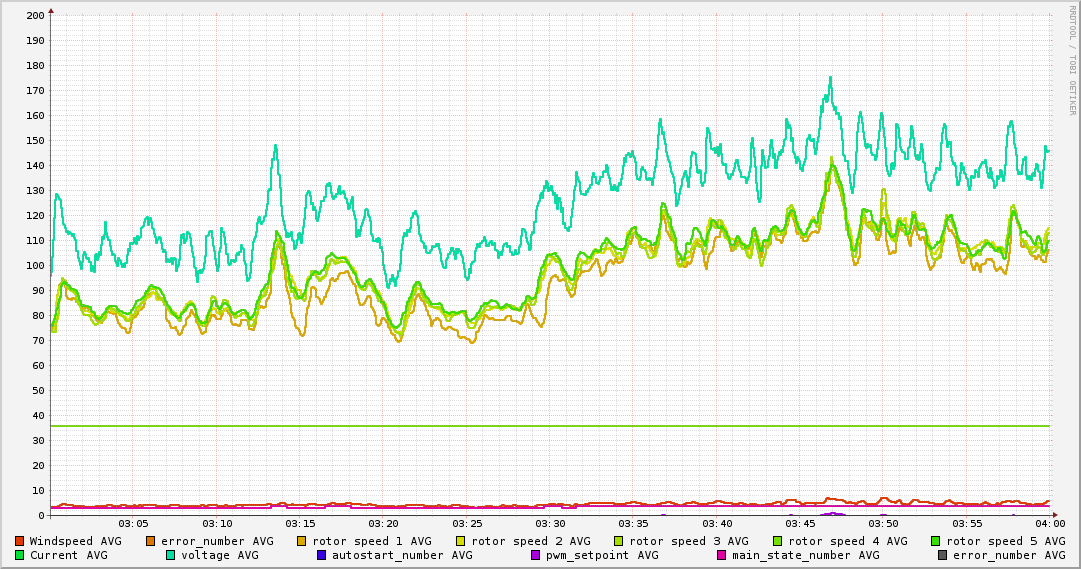Click the rotor speed 4 AVG swatch
Viewport: 1081px width, 569px height.
pos(778,541)
